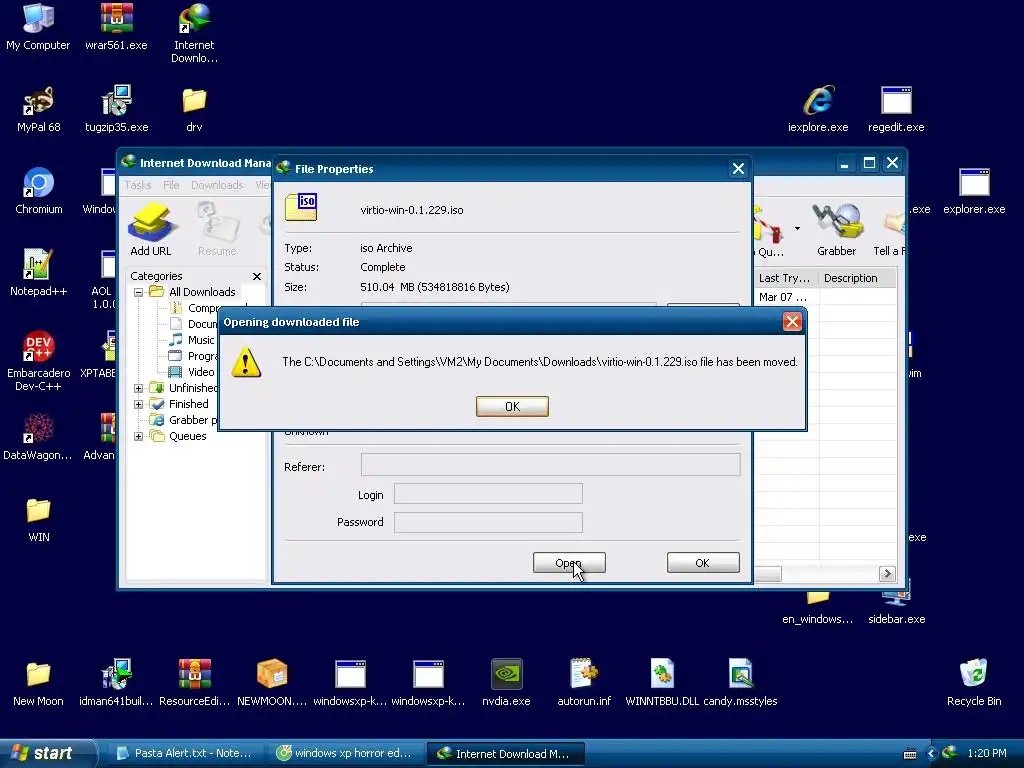Open the Downloads menu in IDM
The width and height of the screenshot is (1024, 768).
tap(217, 185)
